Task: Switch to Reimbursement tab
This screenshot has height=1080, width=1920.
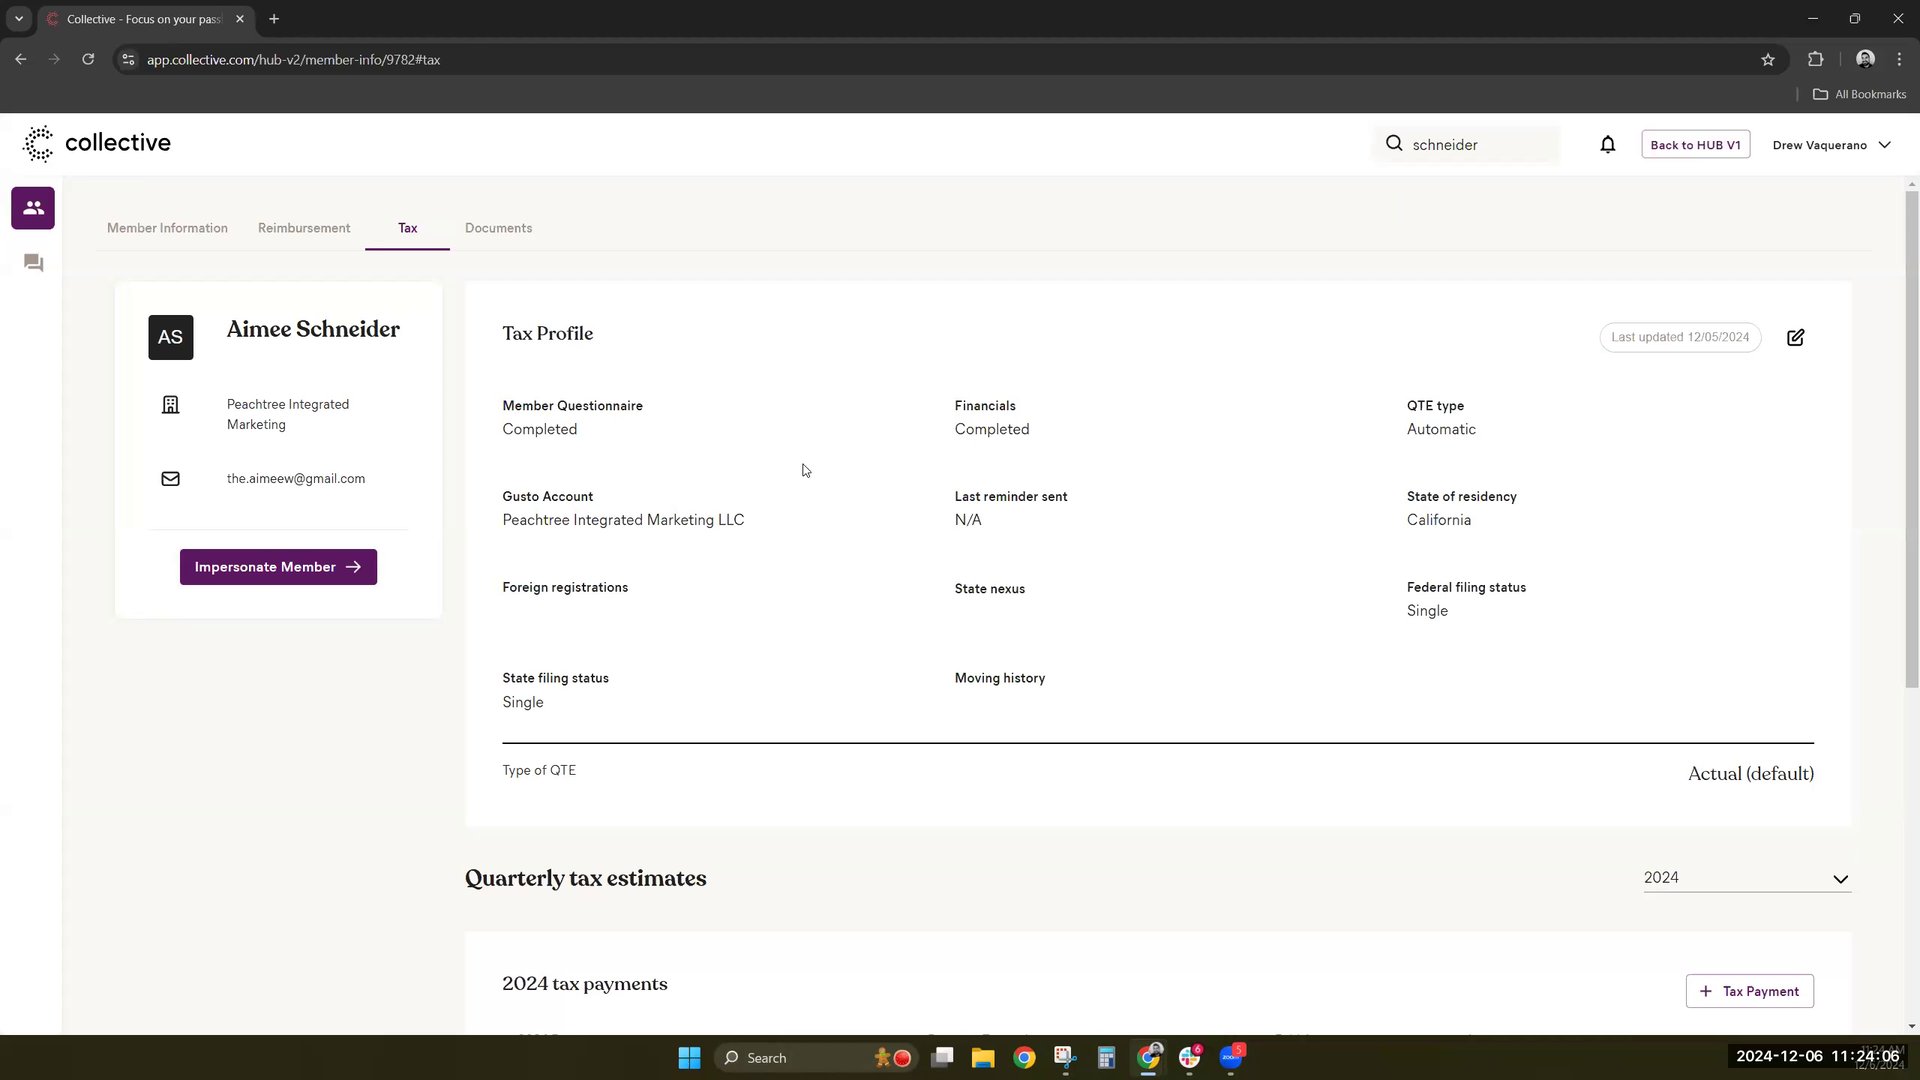Action: click(304, 228)
